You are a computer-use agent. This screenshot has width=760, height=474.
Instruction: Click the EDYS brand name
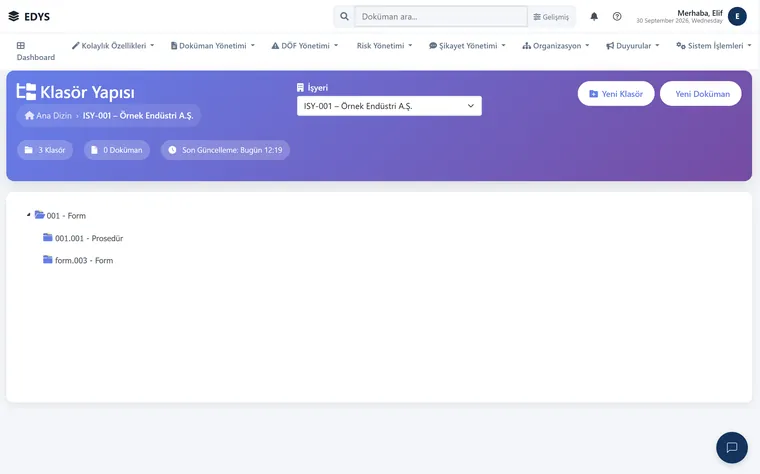(37, 16)
